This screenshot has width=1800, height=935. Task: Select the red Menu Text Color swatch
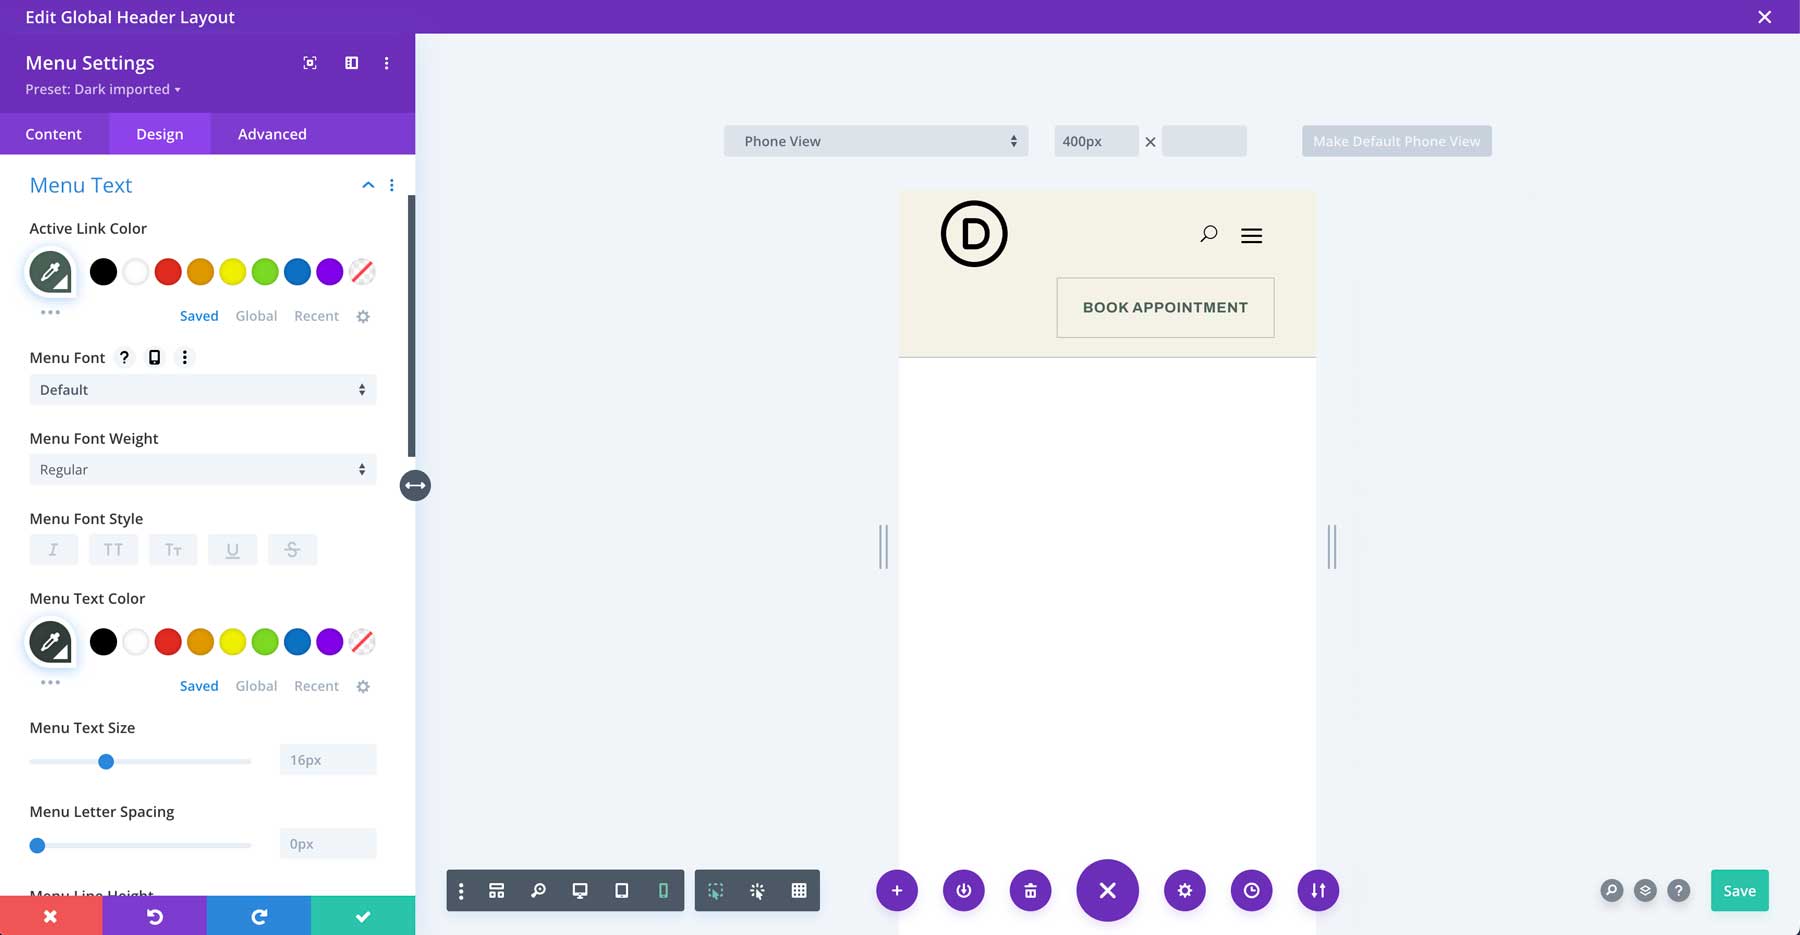pos(168,641)
